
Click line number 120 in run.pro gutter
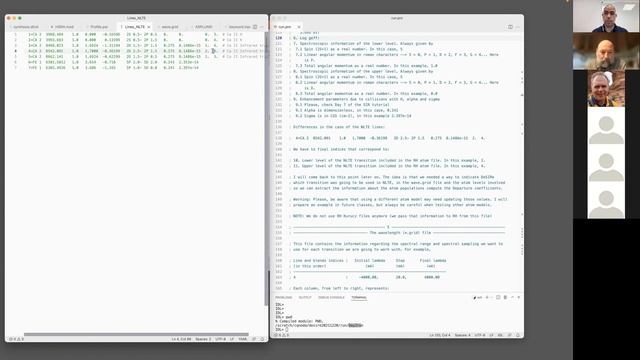(x=279, y=38)
